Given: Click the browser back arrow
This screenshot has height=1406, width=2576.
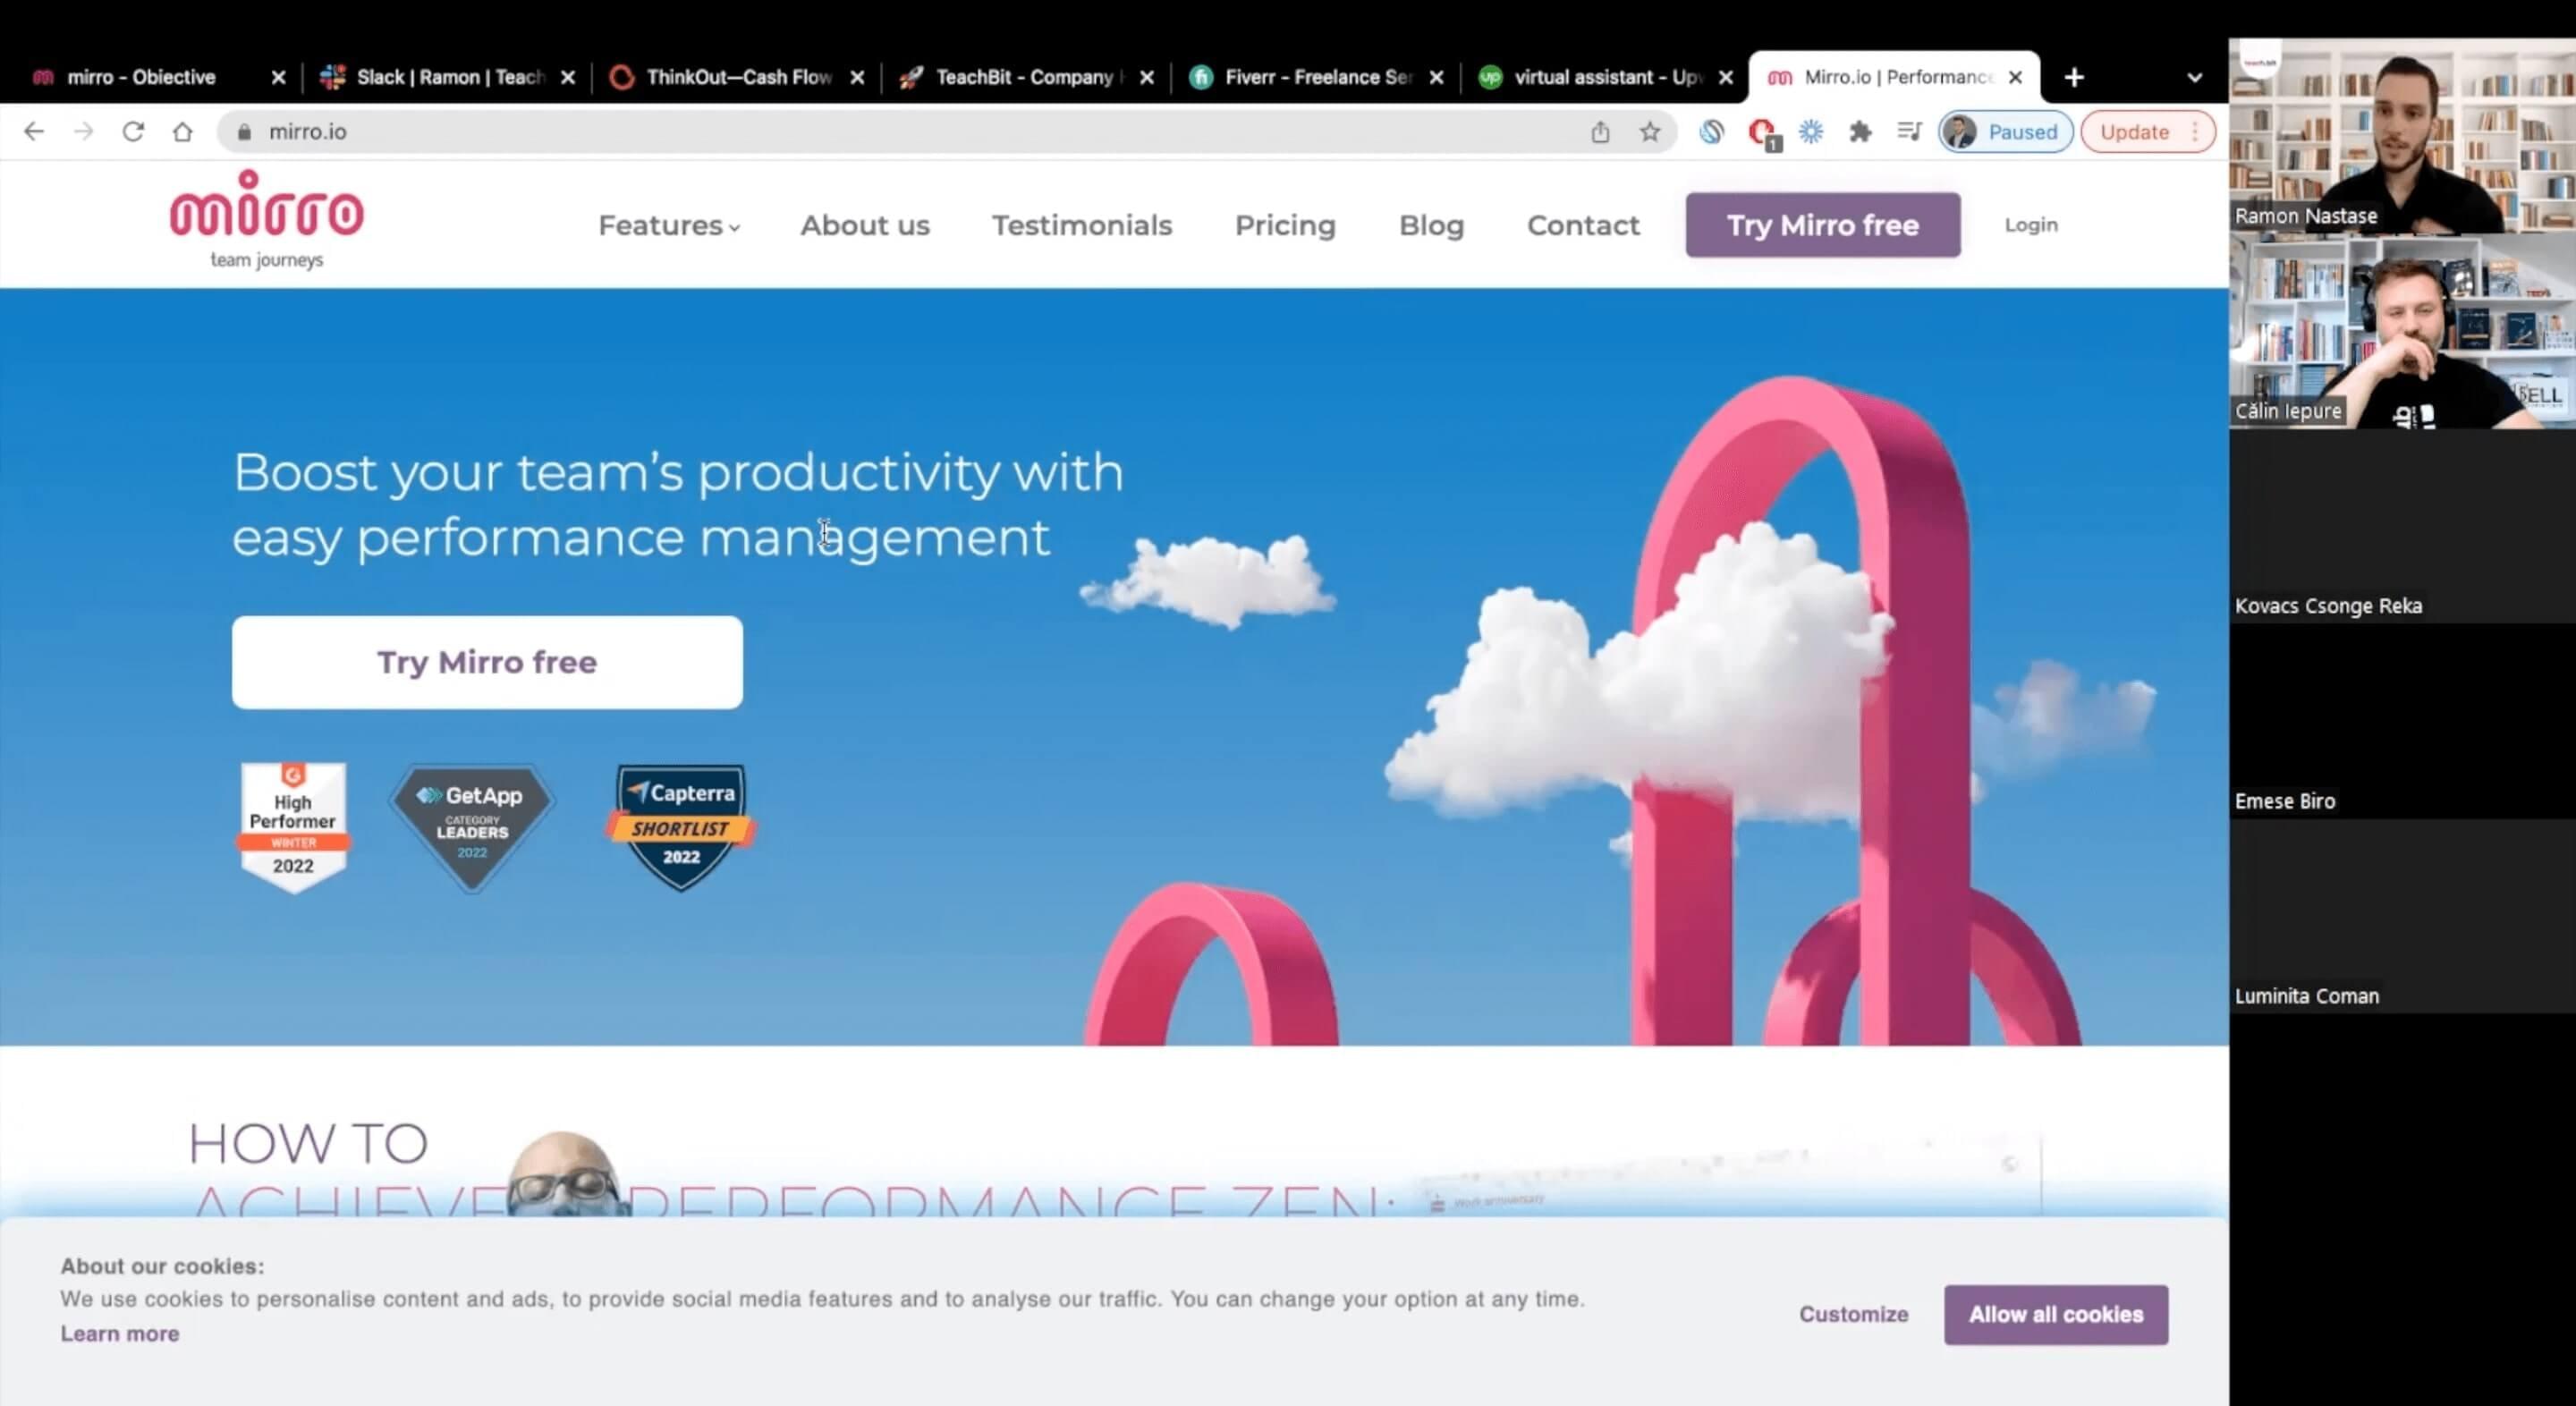Looking at the screenshot, I should tap(34, 132).
